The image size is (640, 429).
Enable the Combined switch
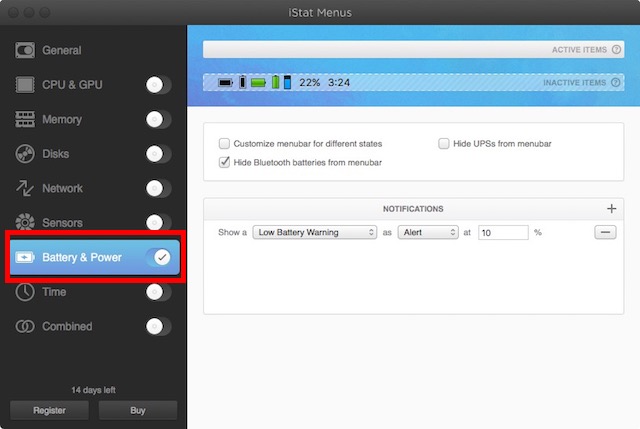(x=158, y=326)
